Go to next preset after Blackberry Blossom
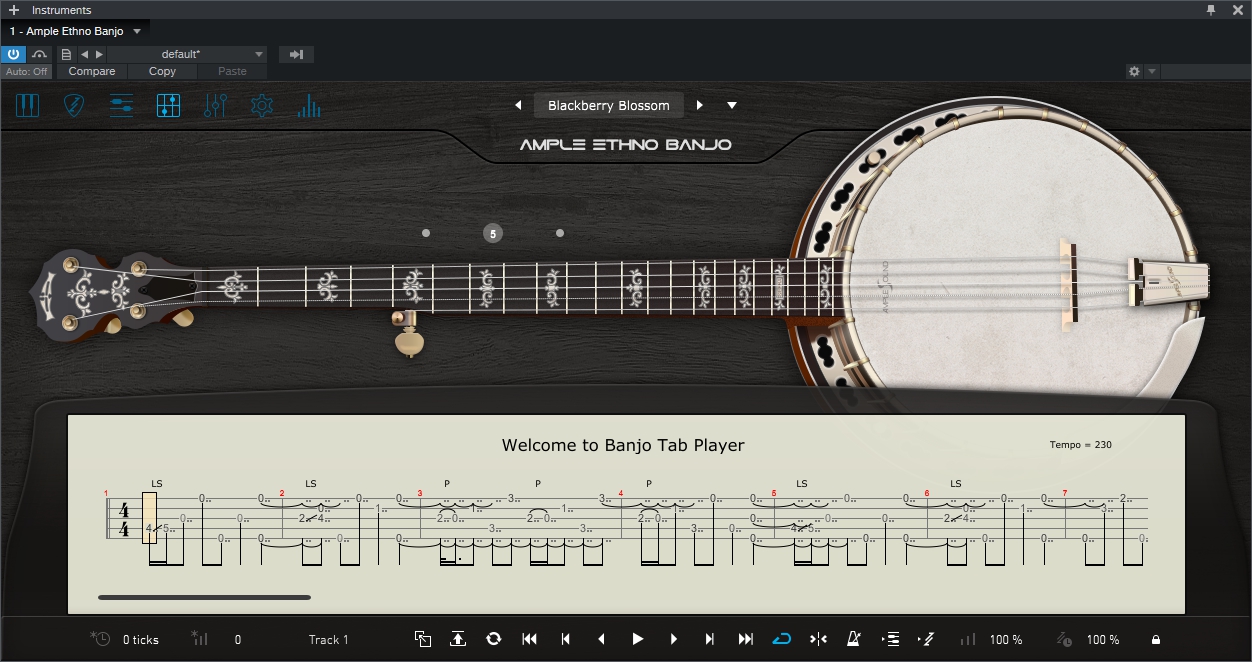 click(700, 105)
